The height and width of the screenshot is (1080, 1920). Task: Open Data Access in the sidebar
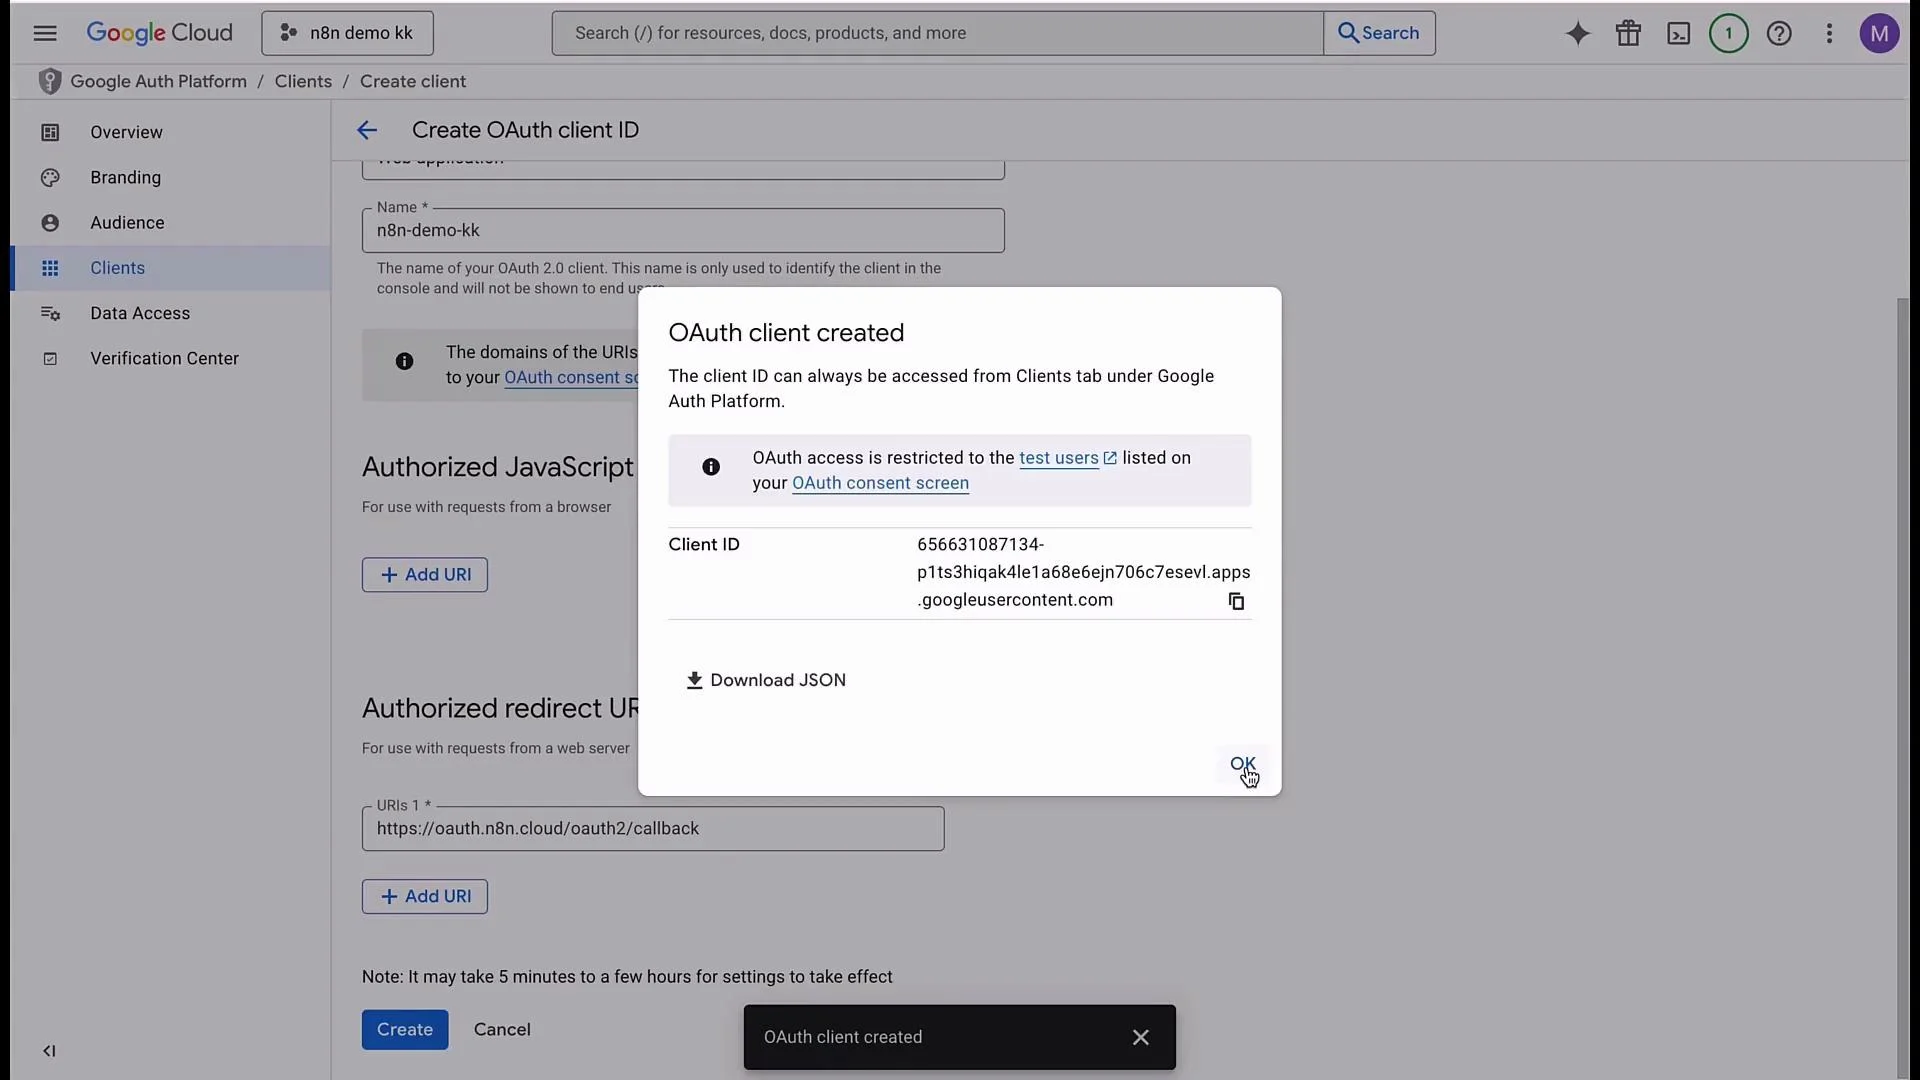tap(170, 313)
